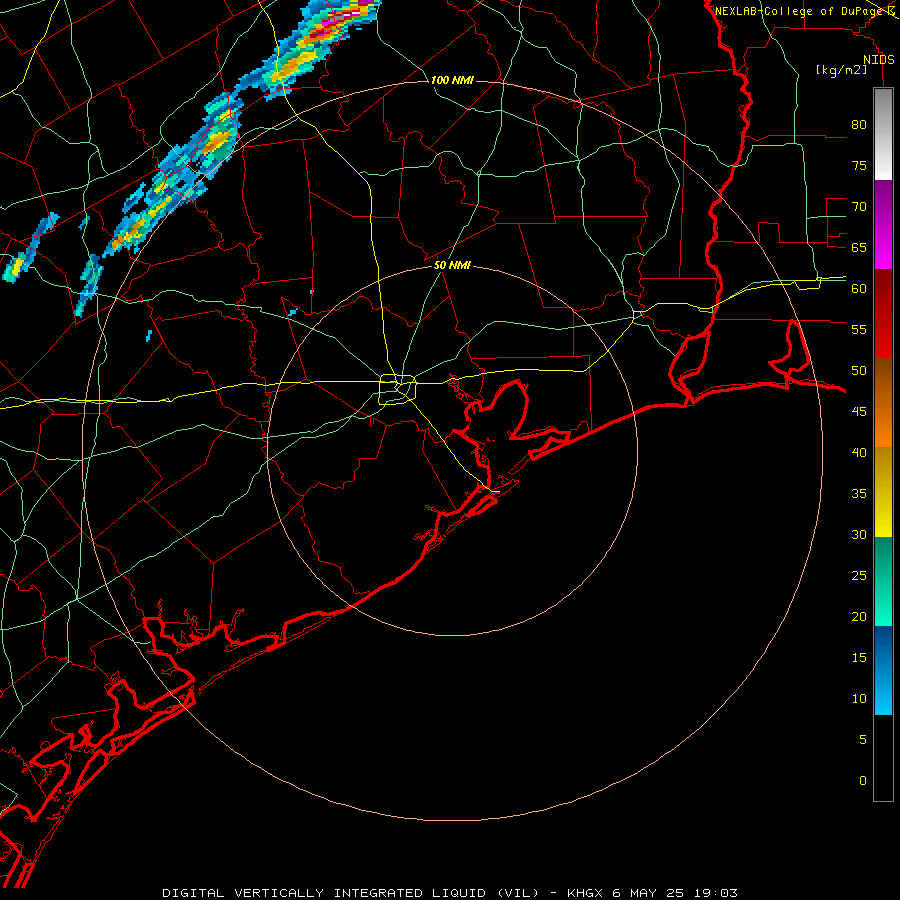Pick the blue segment of the color bar
Viewport: 900px width, 900px height.
pos(883,670)
